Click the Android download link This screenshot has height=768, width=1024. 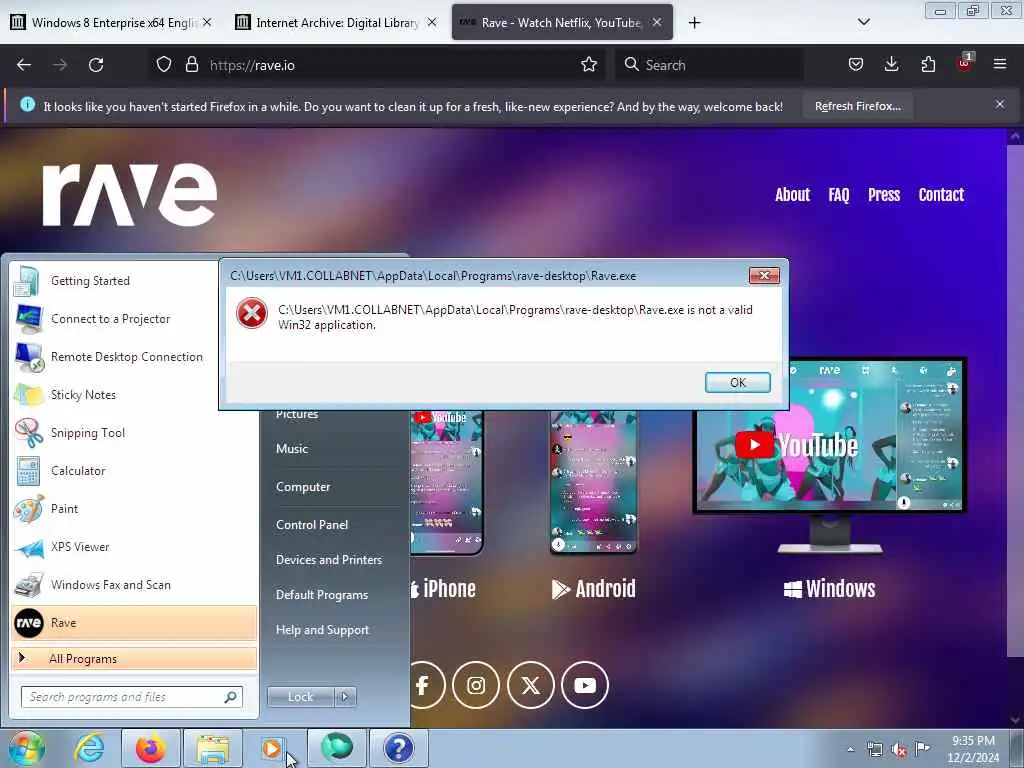pos(593,588)
